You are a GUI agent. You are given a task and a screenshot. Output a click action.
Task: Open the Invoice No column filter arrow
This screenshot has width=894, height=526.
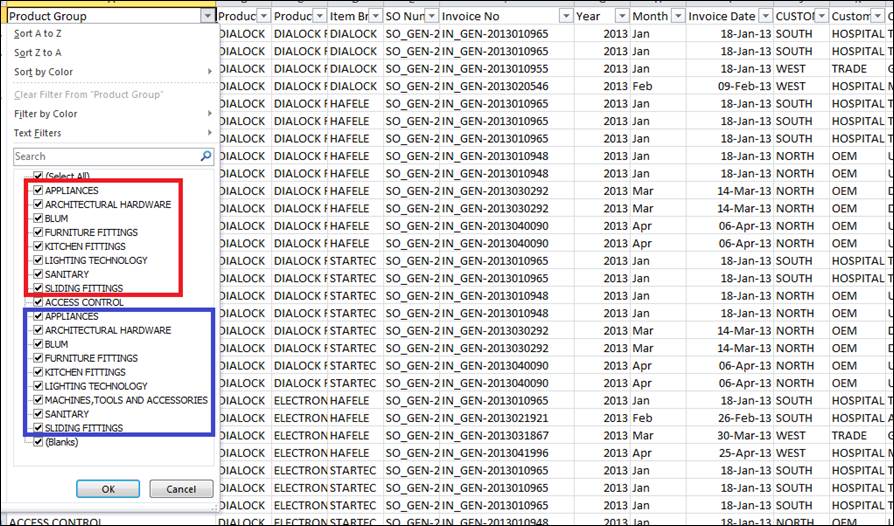tap(566, 16)
